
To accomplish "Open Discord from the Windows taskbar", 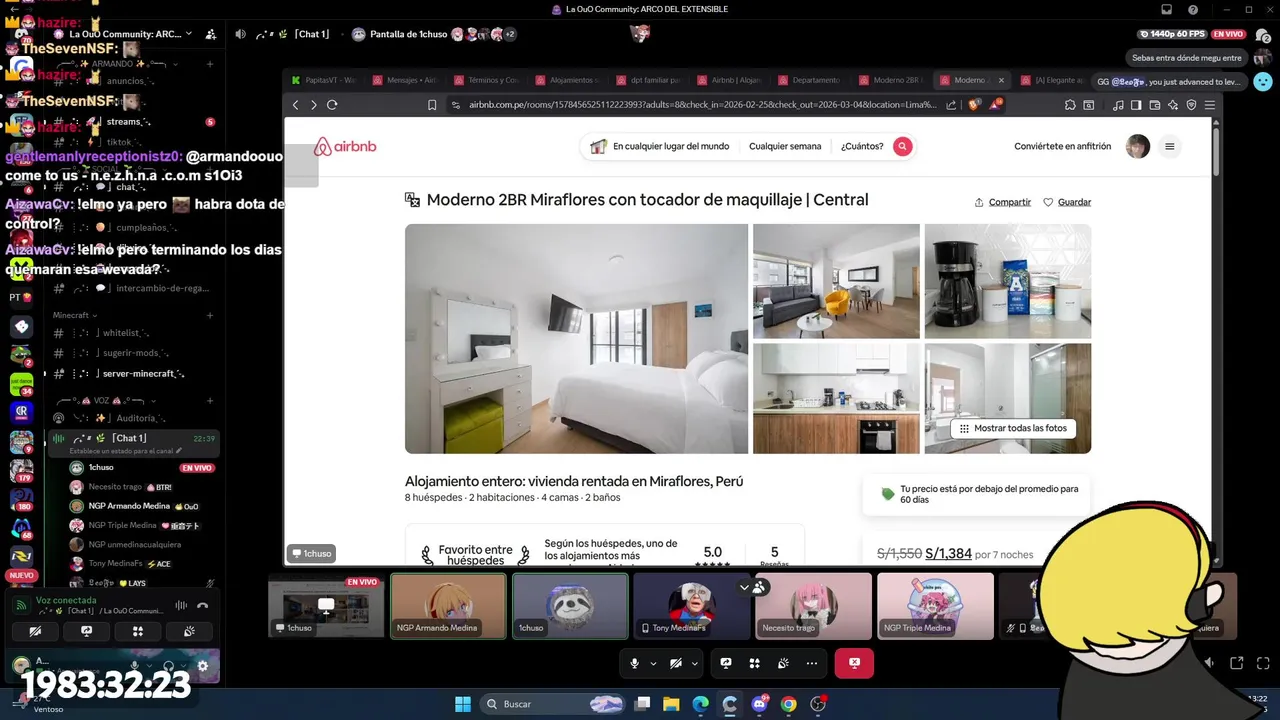I will (x=758, y=704).
